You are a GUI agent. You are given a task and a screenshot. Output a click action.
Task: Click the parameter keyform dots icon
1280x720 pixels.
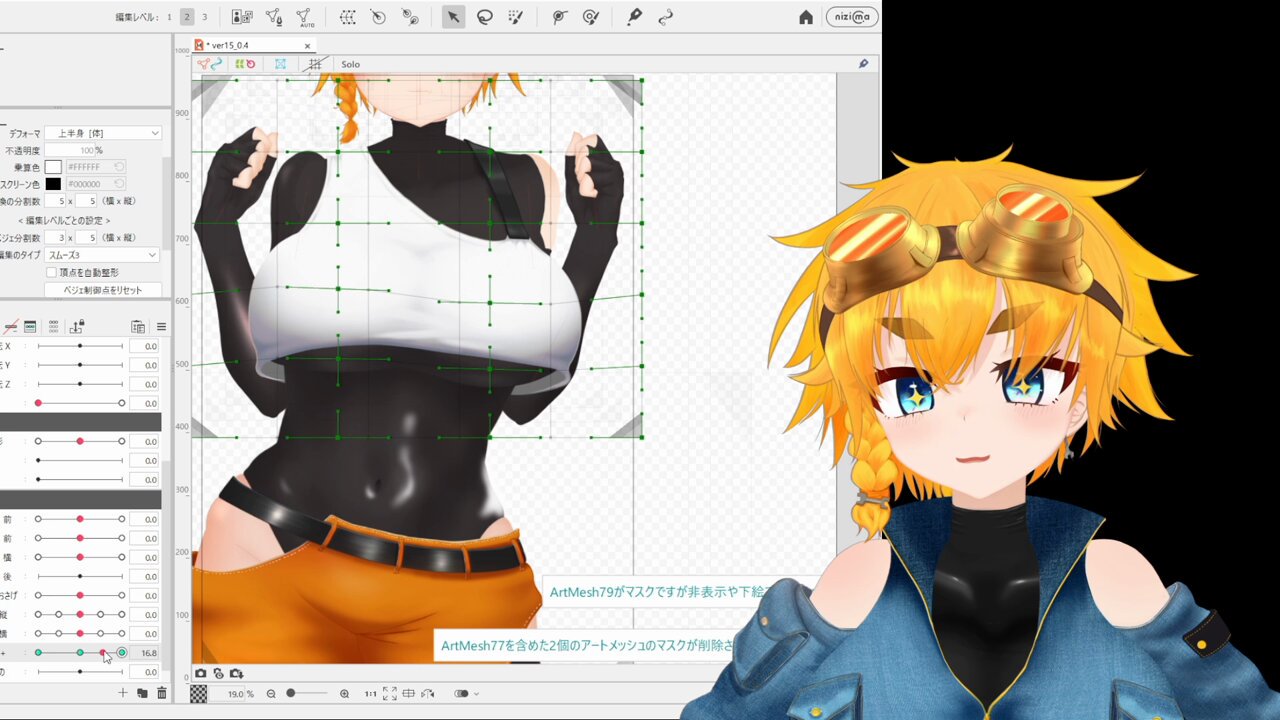click(x=53, y=327)
